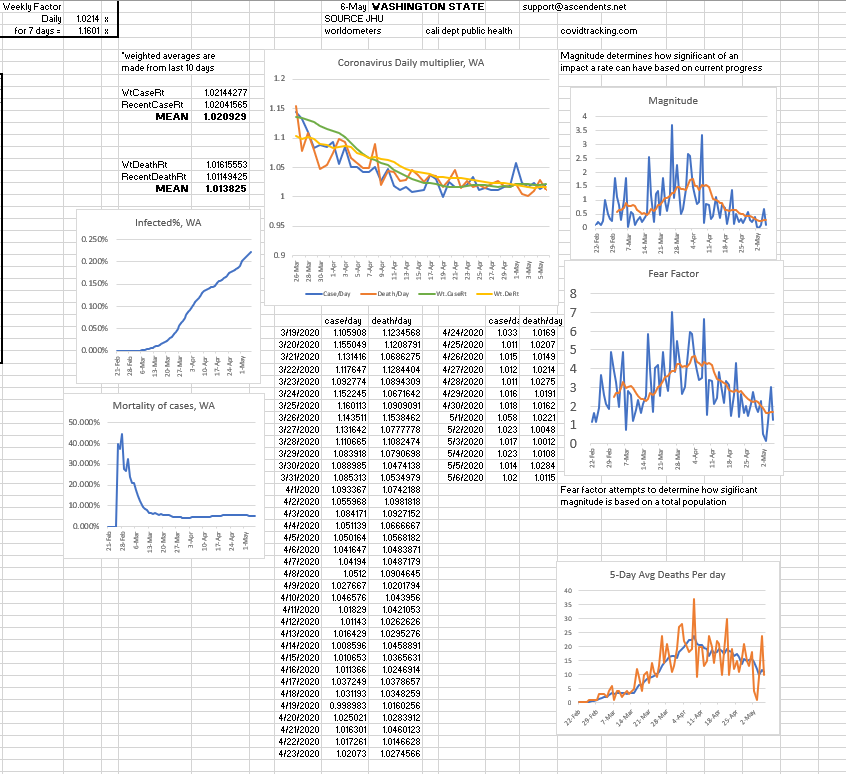Screen dimensions: 846x774
Task: Select the WASHINGTON STATE title cell
Action: (412, 6)
